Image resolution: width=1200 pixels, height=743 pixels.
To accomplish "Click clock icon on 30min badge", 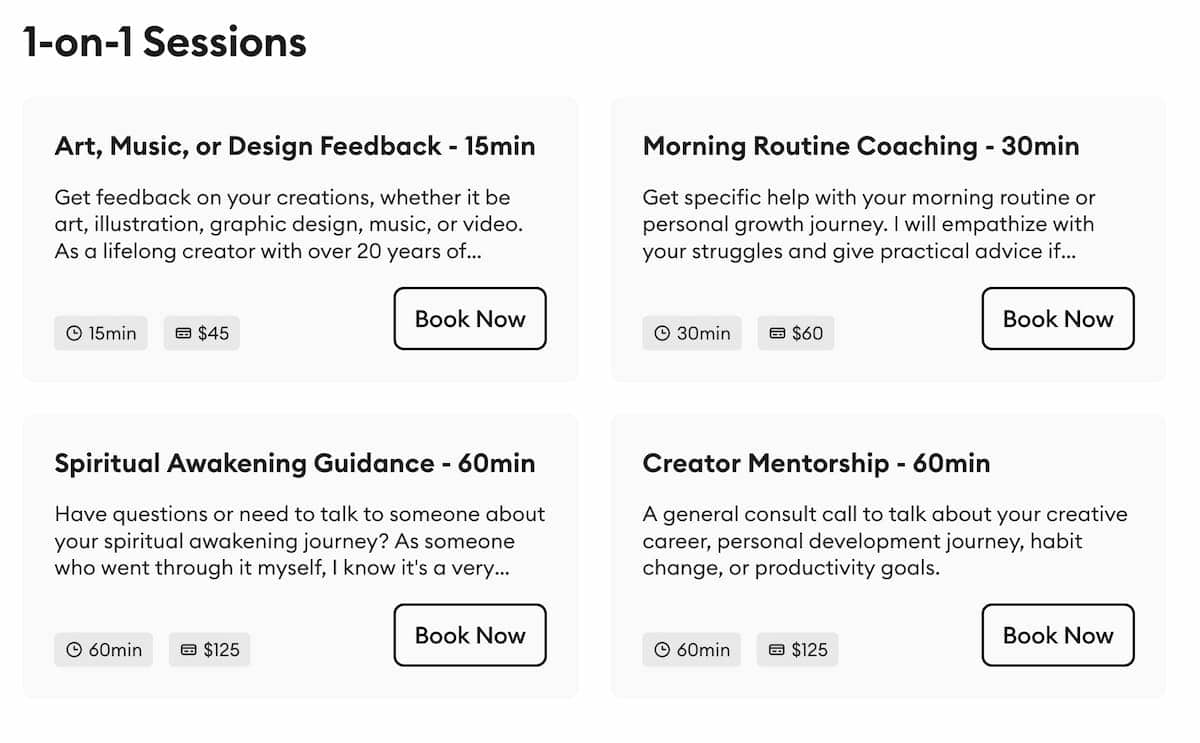I will 662,334.
